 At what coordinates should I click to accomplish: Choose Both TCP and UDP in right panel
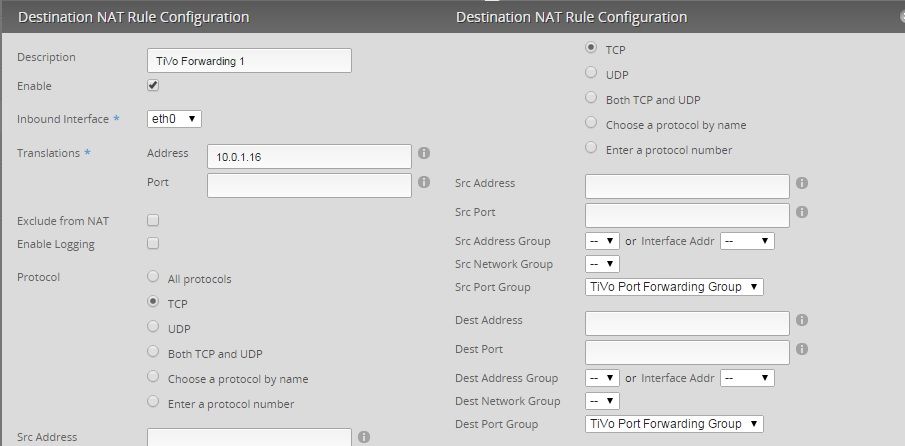(x=591, y=98)
